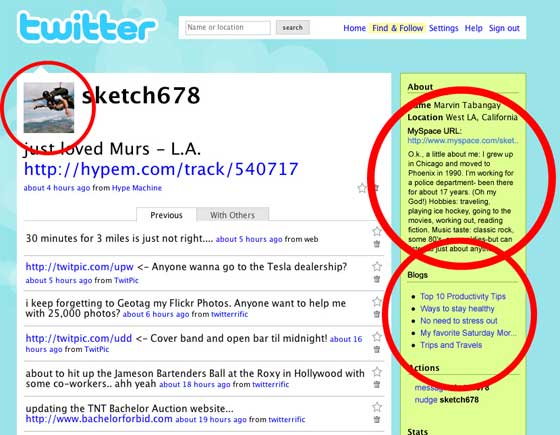Open Top 10 Productivity Tips blog

click(463, 296)
